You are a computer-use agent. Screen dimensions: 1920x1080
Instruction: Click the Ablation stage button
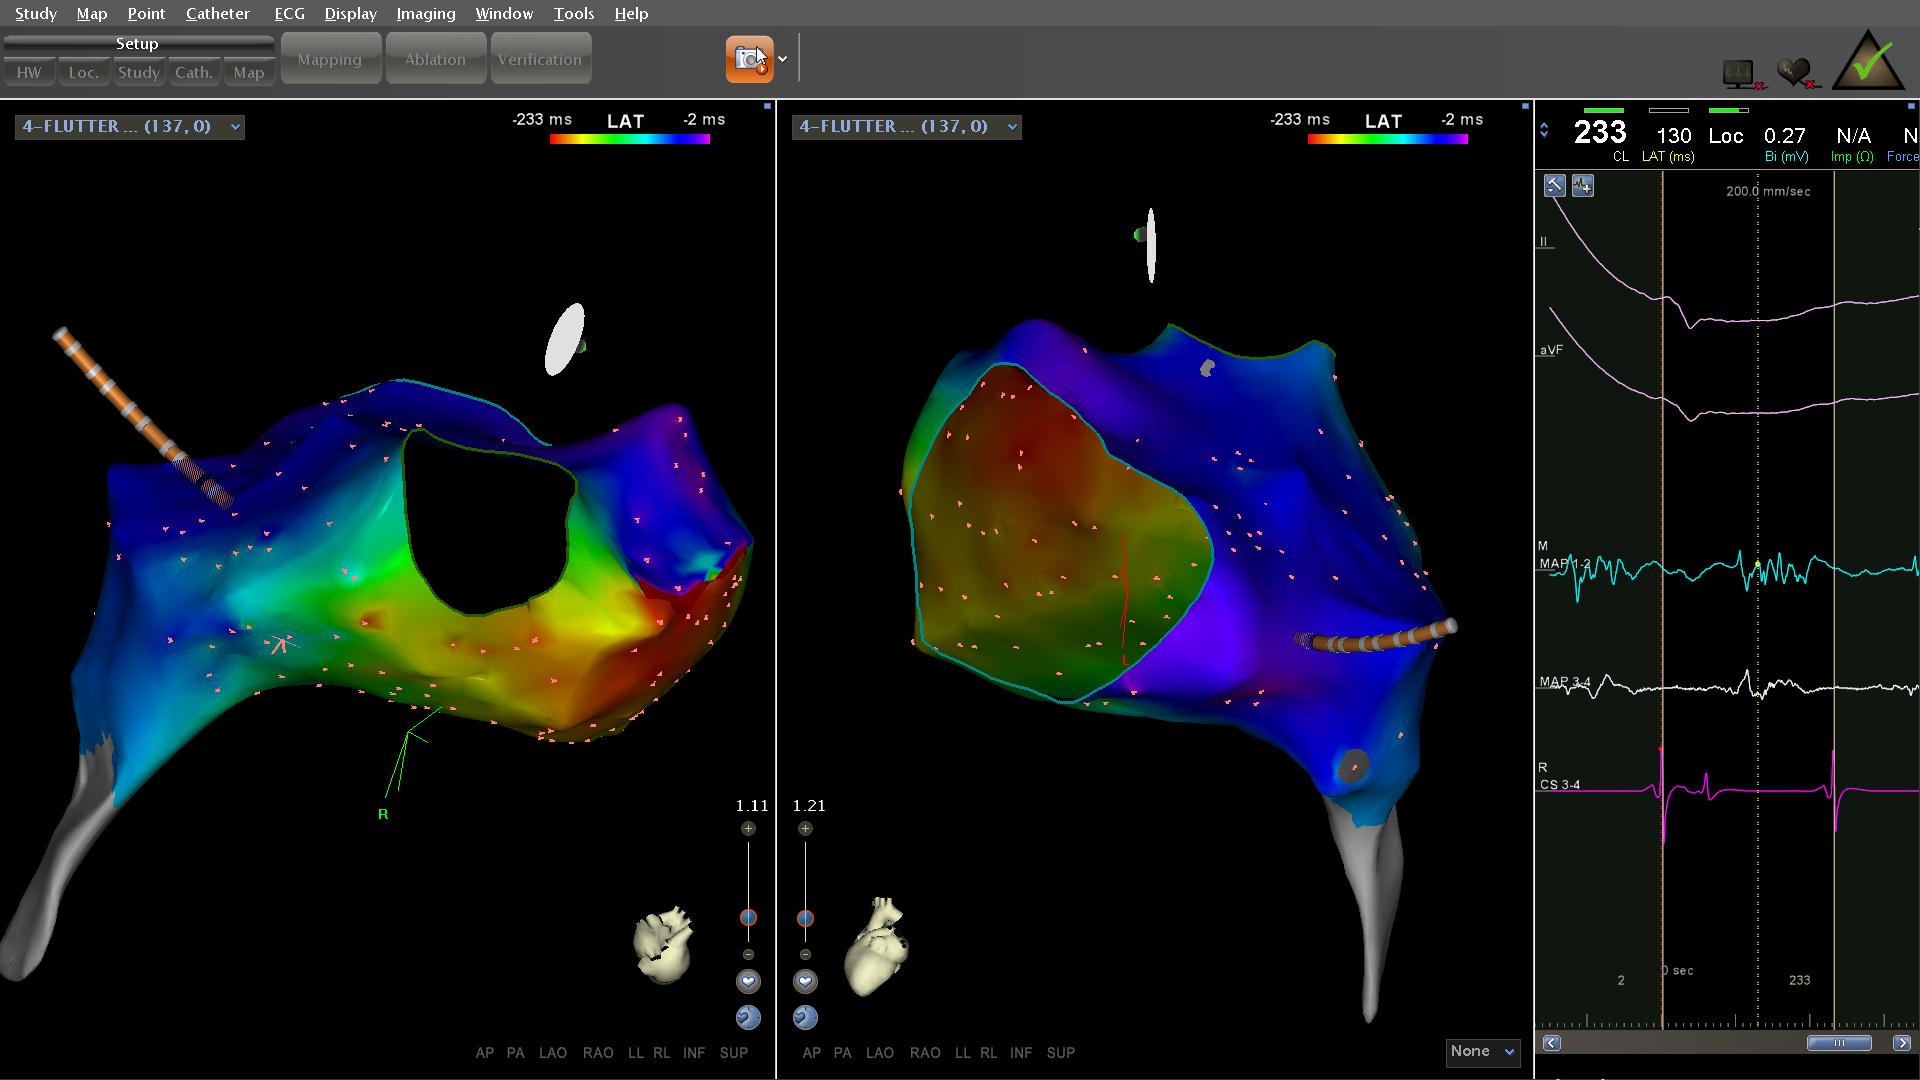click(x=435, y=60)
